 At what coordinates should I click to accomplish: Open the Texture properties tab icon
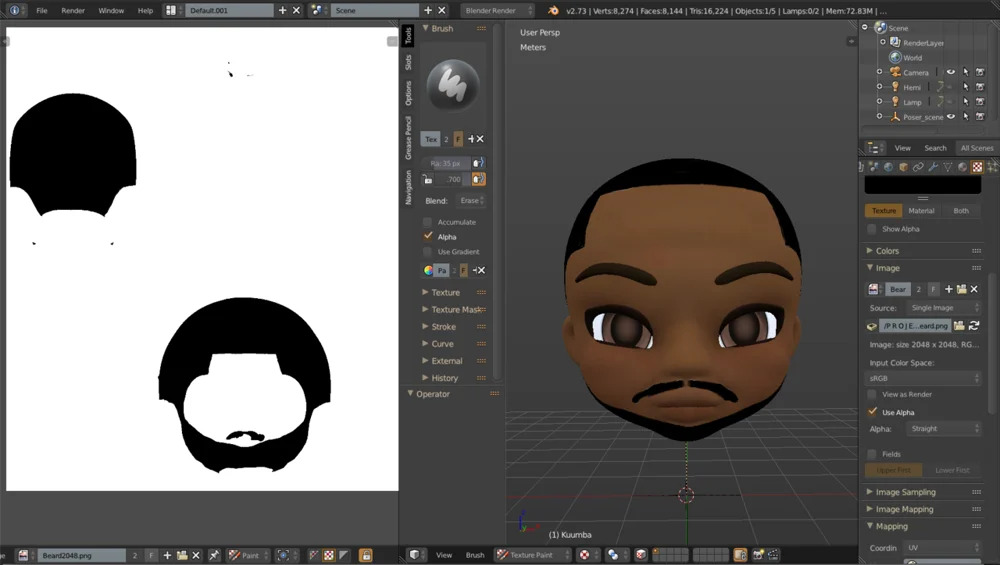[x=977, y=167]
